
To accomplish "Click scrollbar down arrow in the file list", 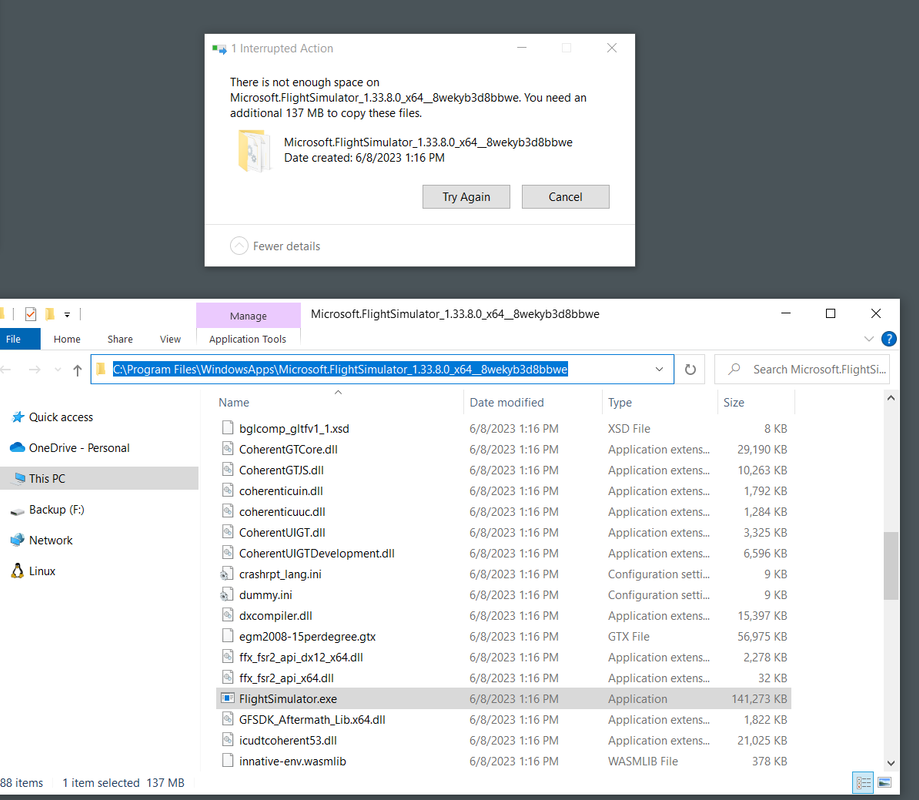I will point(891,763).
